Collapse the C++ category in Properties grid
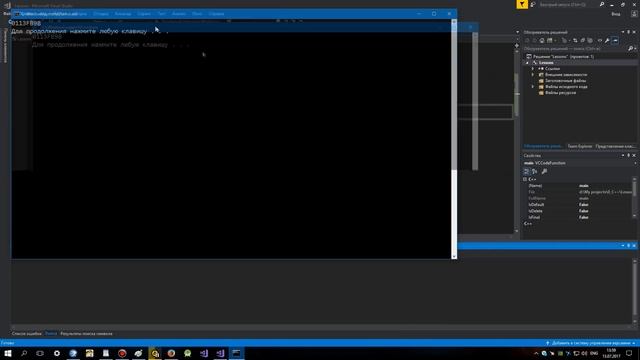The width and height of the screenshot is (640, 360). click(525, 180)
